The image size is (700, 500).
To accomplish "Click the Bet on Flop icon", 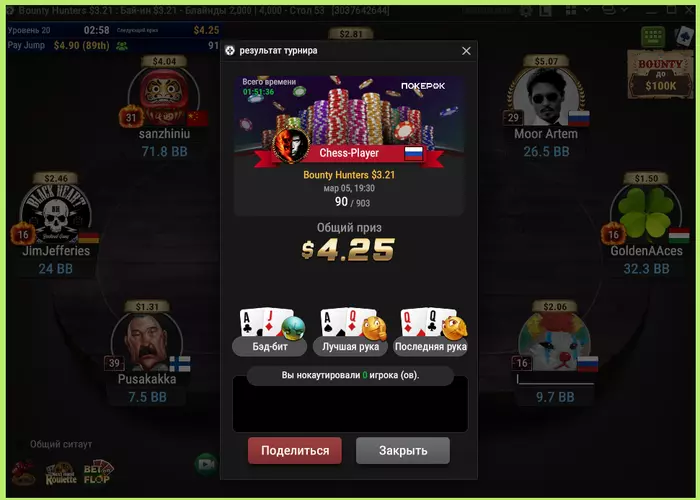I will point(98,473).
